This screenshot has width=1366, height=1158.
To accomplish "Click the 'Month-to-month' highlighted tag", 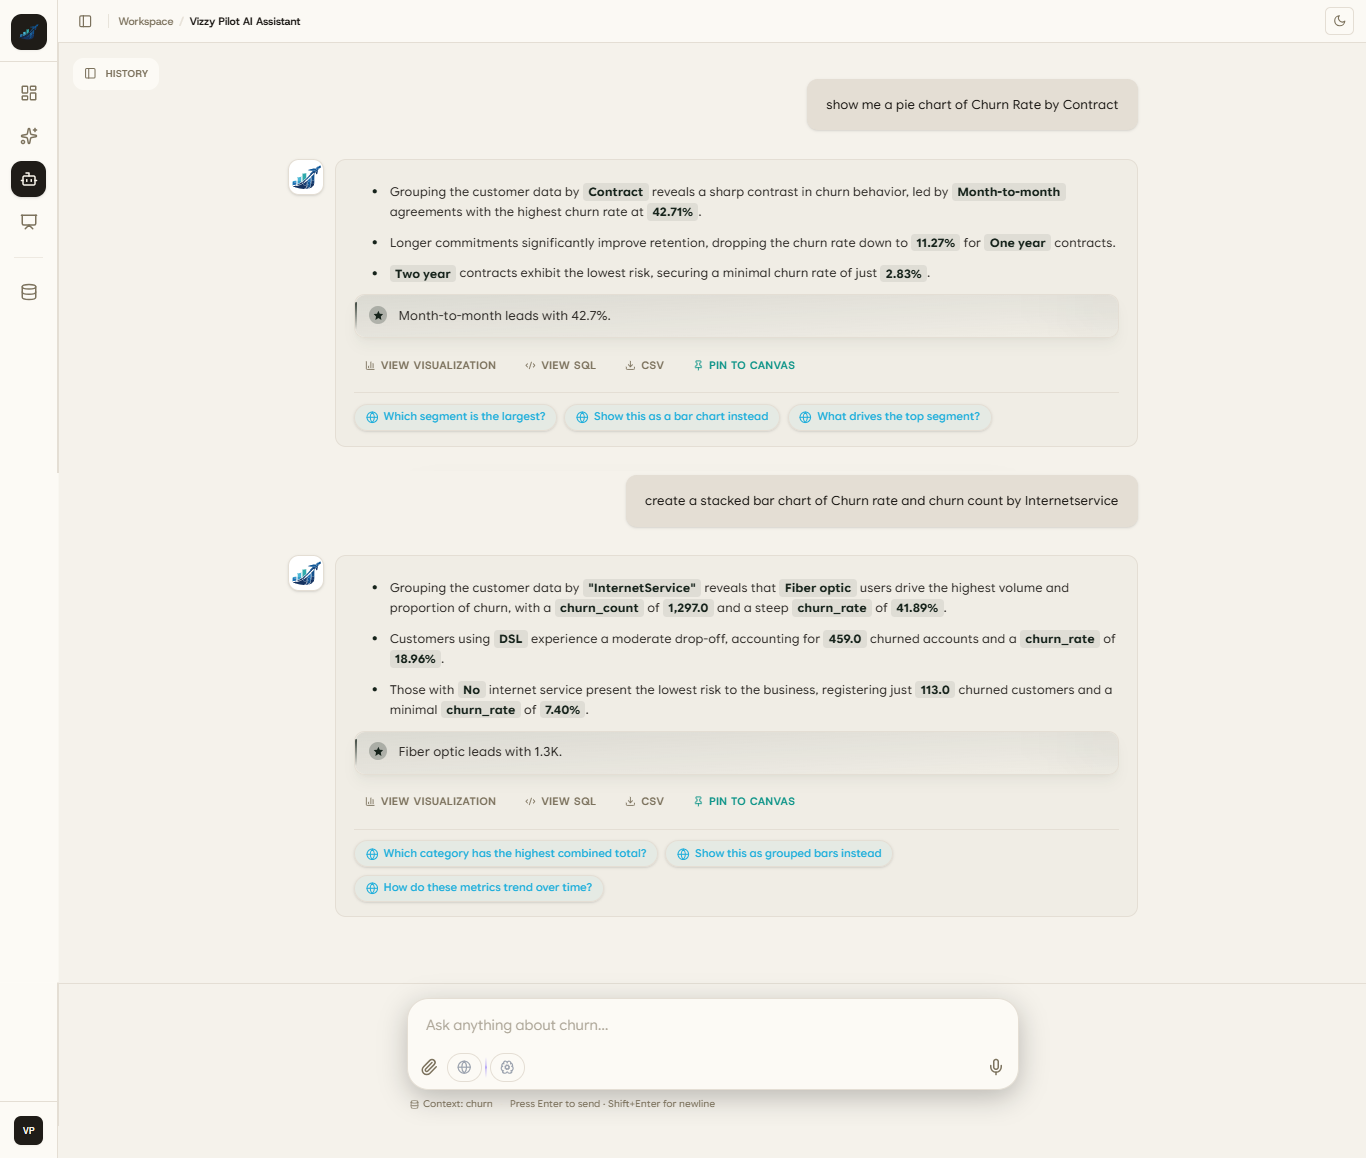I will pyautogui.click(x=1009, y=192).
